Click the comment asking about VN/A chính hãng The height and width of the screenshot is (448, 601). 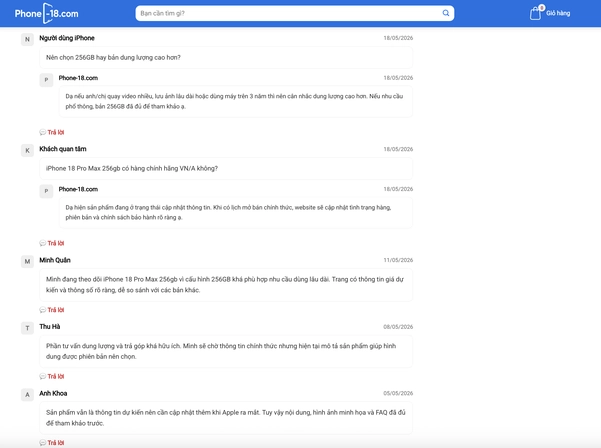[x=226, y=168]
